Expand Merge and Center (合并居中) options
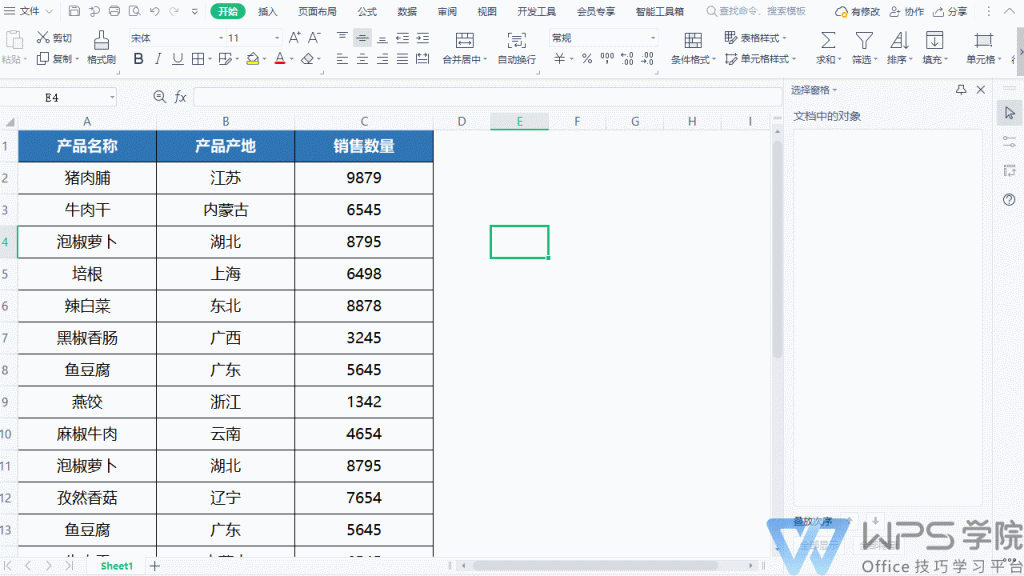The height and width of the screenshot is (576, 1024). point(485,59)
